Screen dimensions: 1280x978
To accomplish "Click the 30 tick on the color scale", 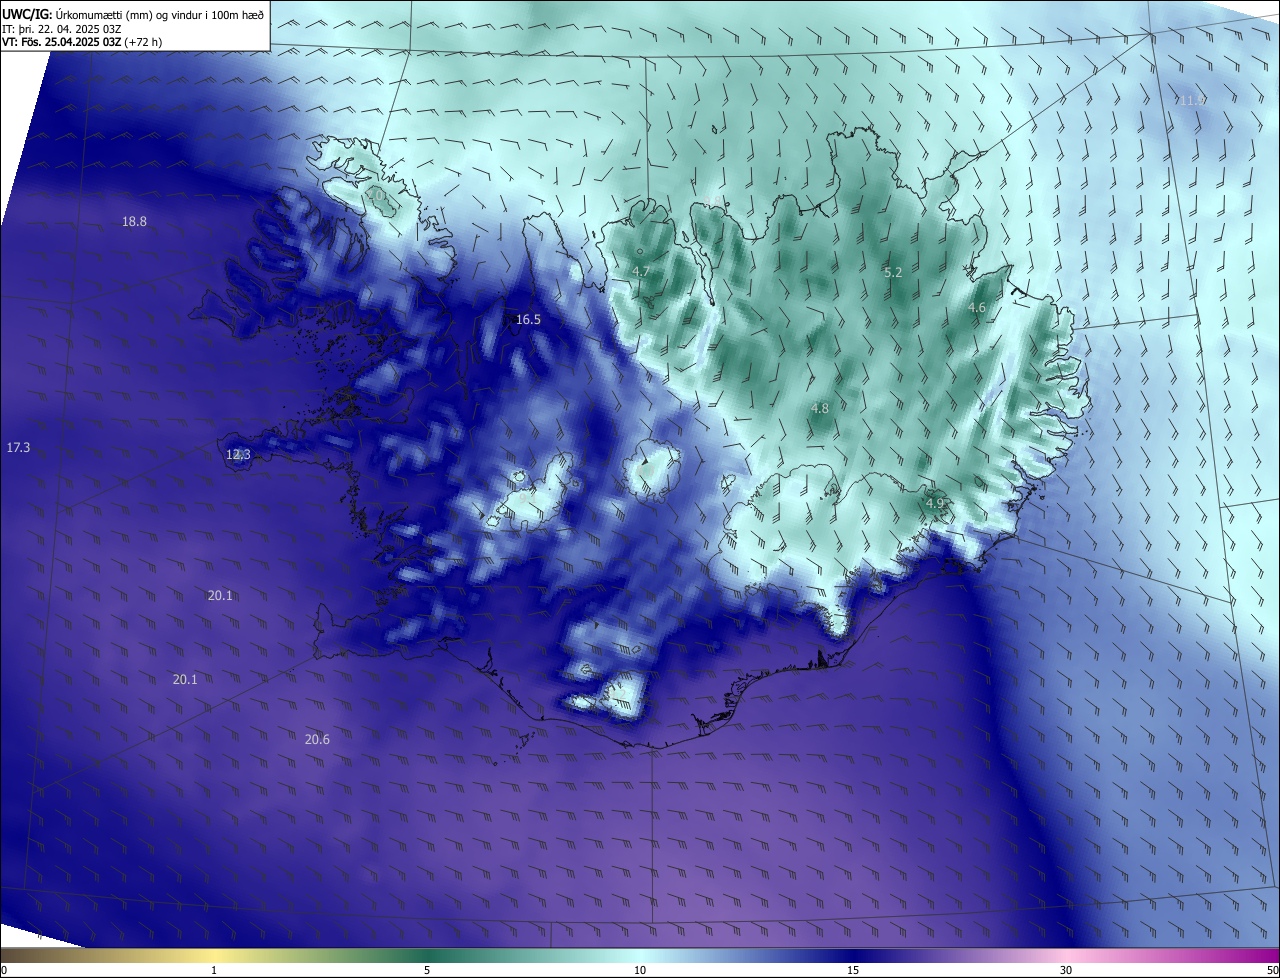I will [1066, 970].
